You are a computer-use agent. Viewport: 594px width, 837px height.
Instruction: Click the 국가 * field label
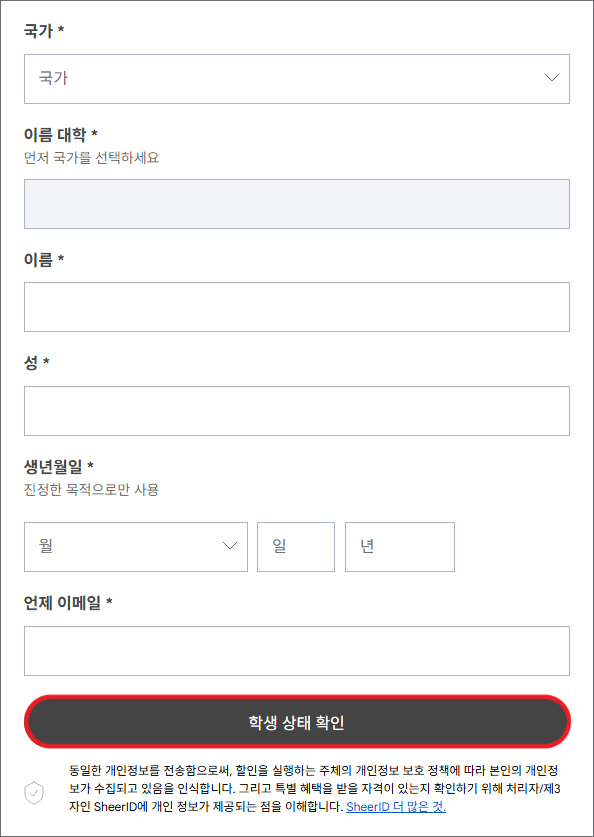click(44, 30)
